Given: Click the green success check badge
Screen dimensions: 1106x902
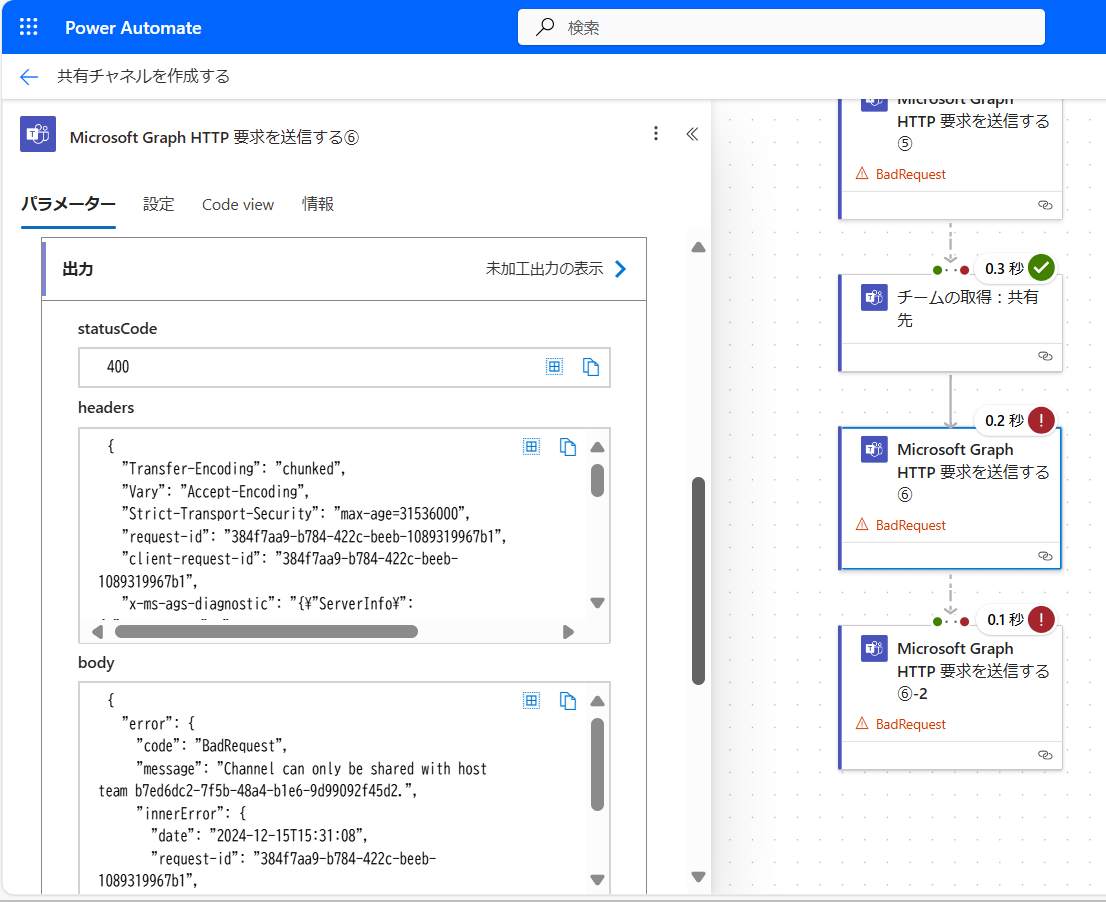Looking at the screenshot, I should (x=1041, y=268).
